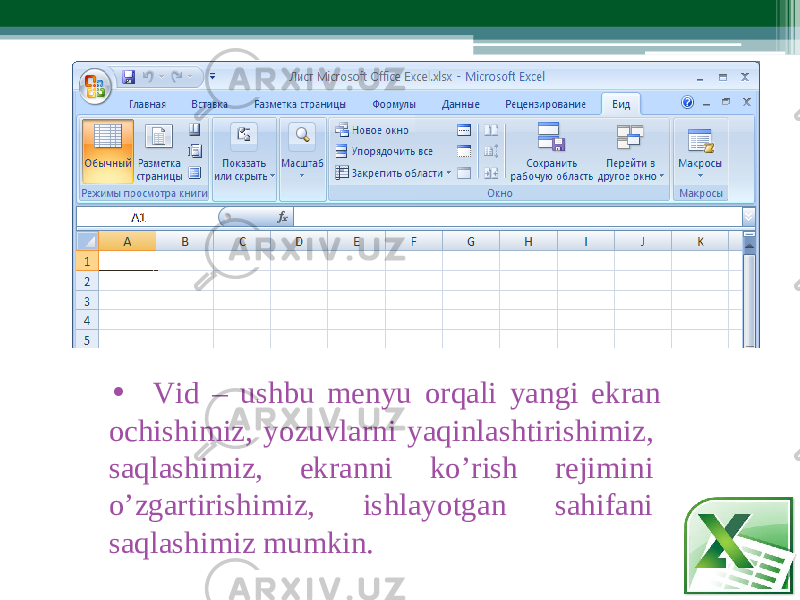Expand the Показать или скрыть dropdown
This screenshot has height=600, width=800.
[x=244, y=152]
